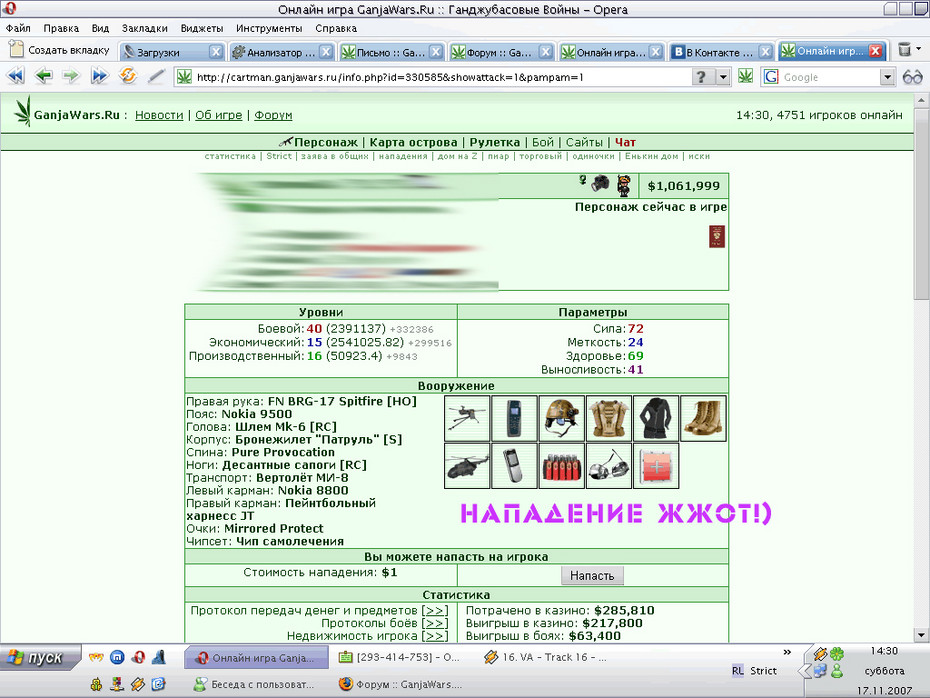Open the Об игре link
The image size is (930, 698).
point(219,115)
